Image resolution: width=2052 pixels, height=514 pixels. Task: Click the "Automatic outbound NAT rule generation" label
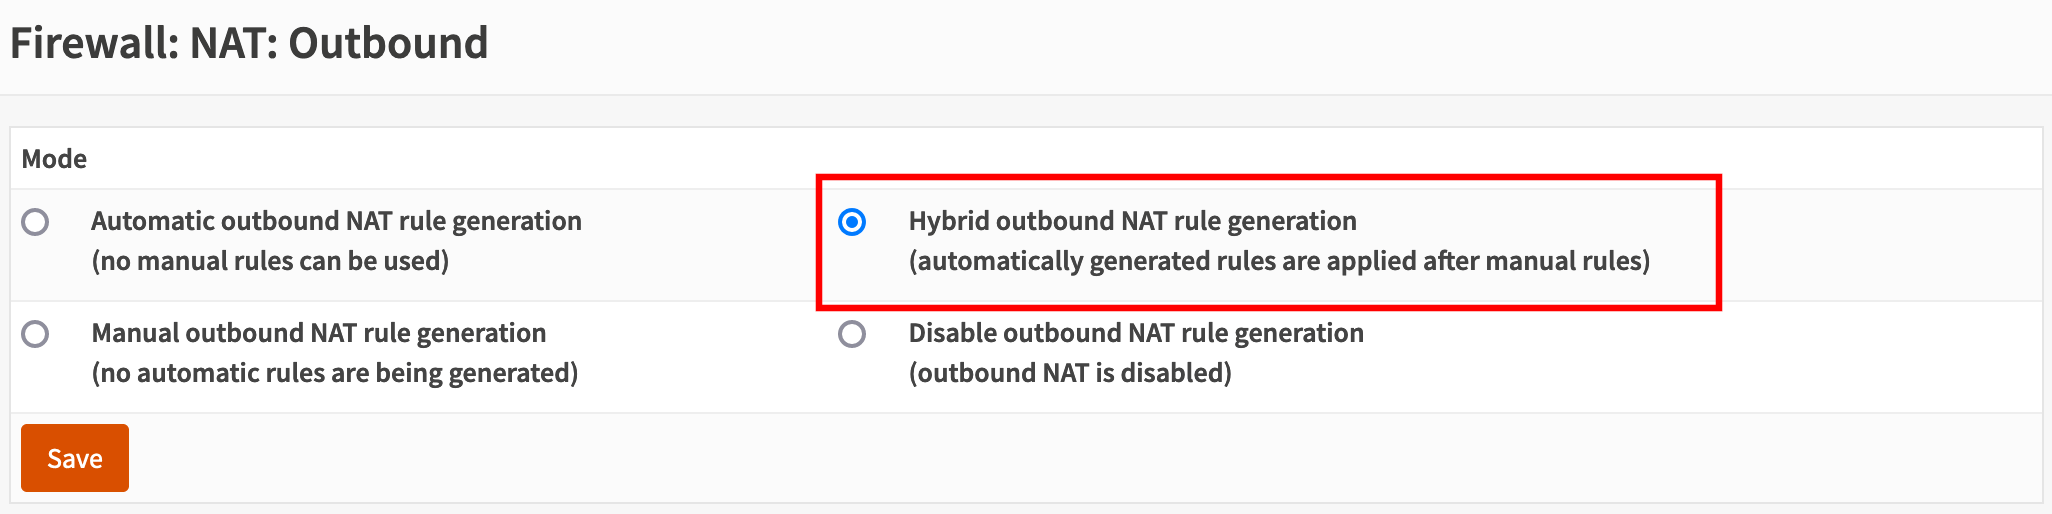[x=336, y=221]
